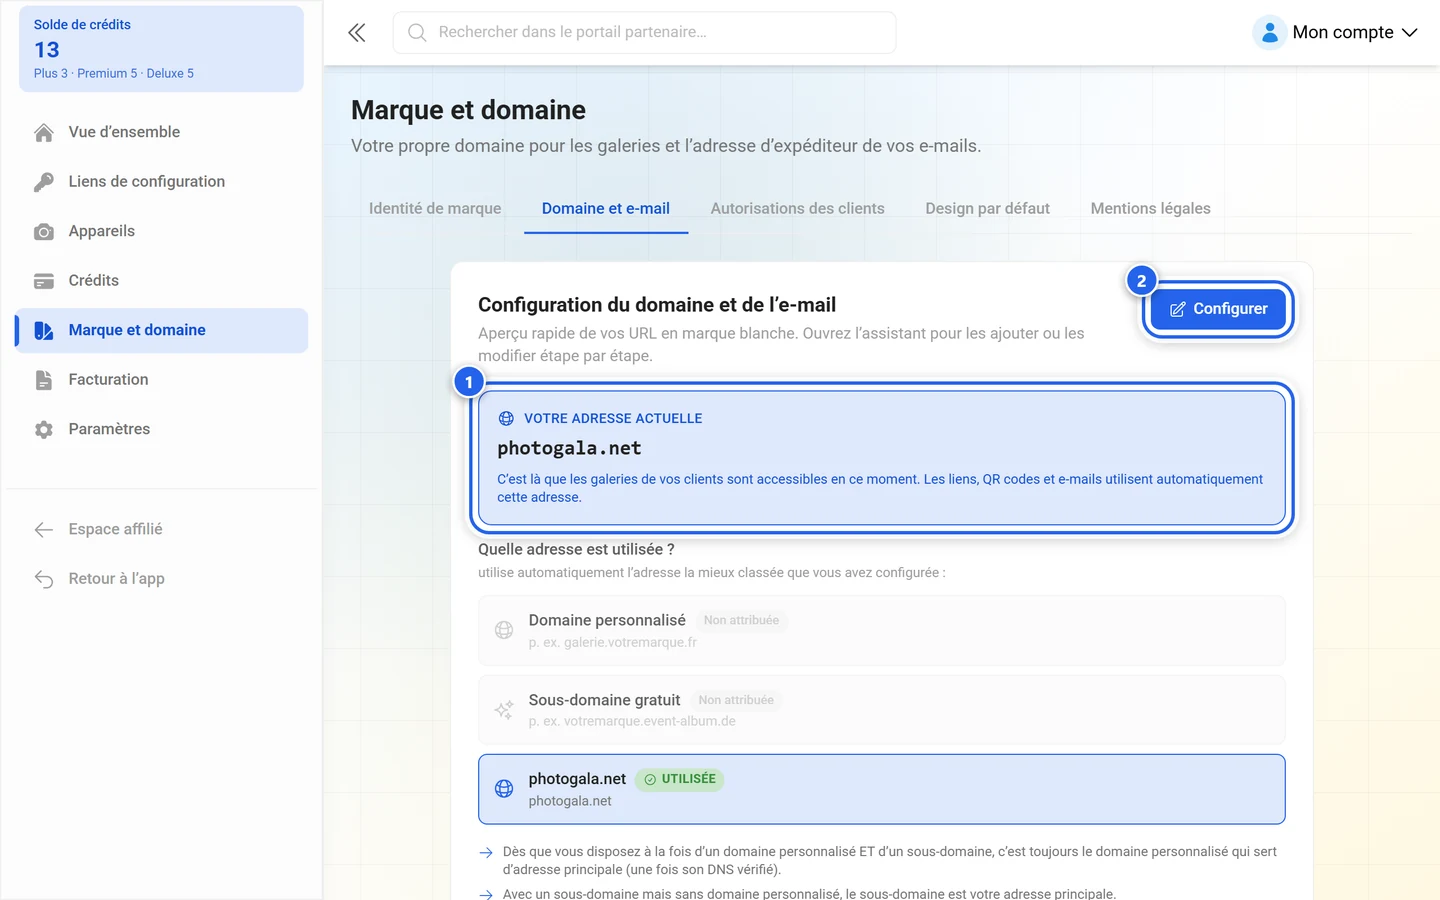Click the Quelle adresse est utilisée ? heading
1440x900 pixels.
576,549
